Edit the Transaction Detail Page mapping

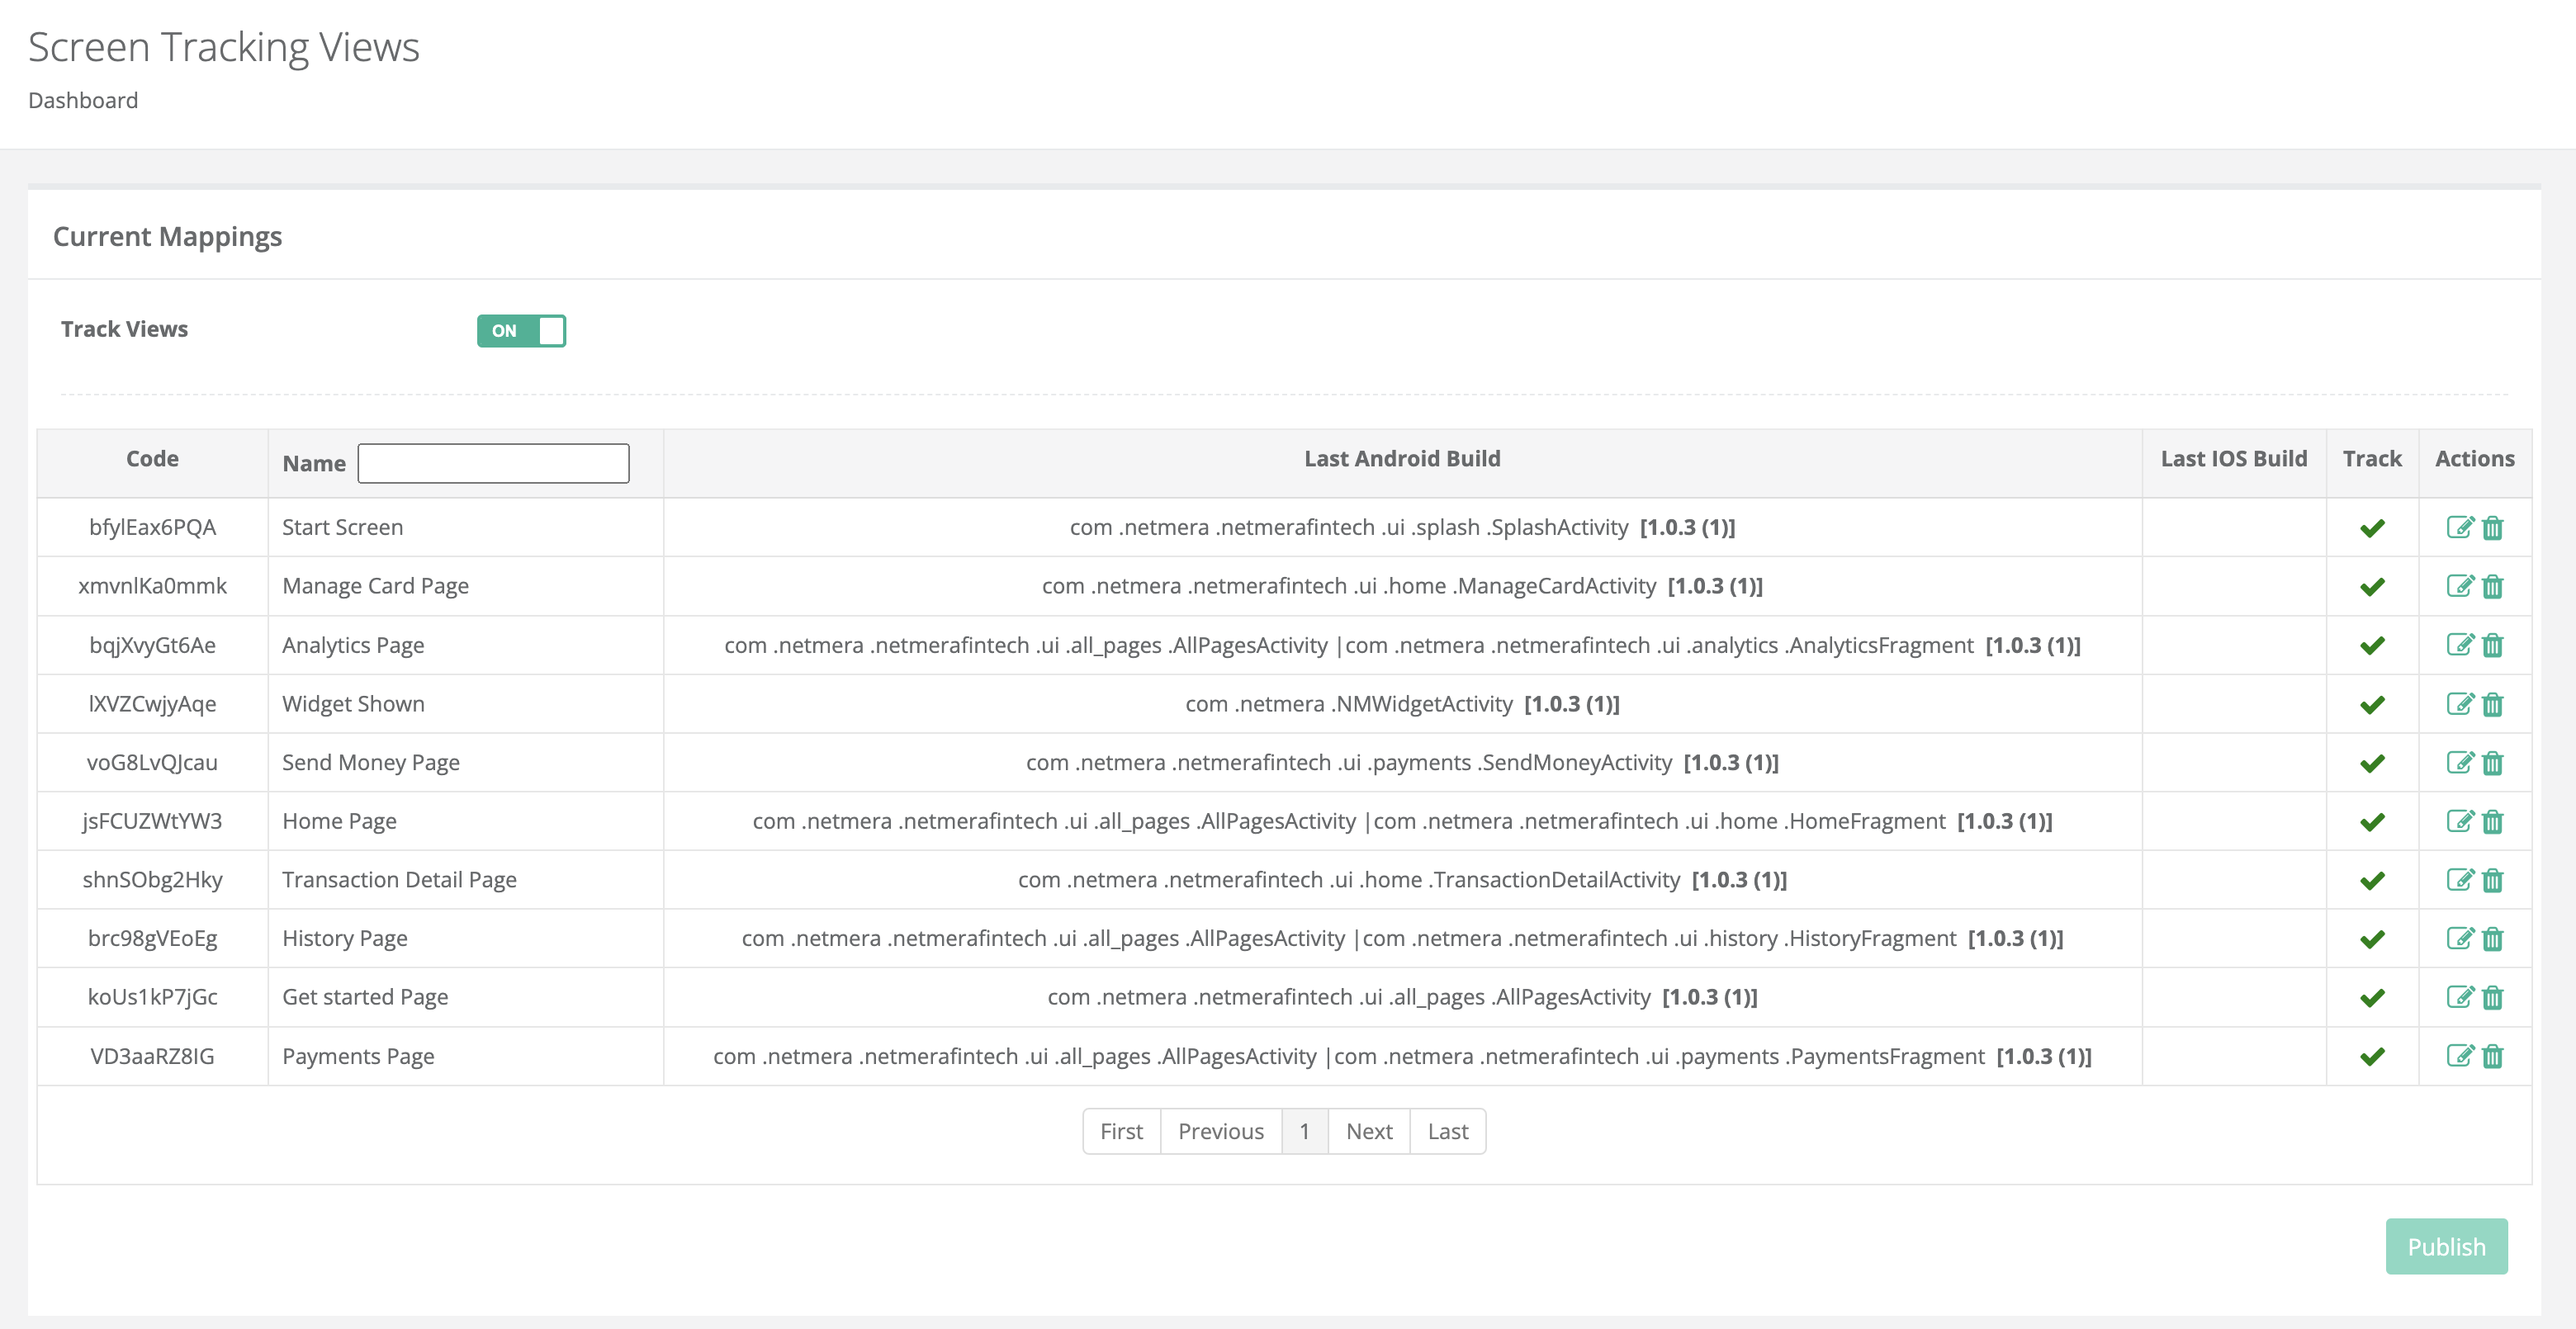point(2459,880)
